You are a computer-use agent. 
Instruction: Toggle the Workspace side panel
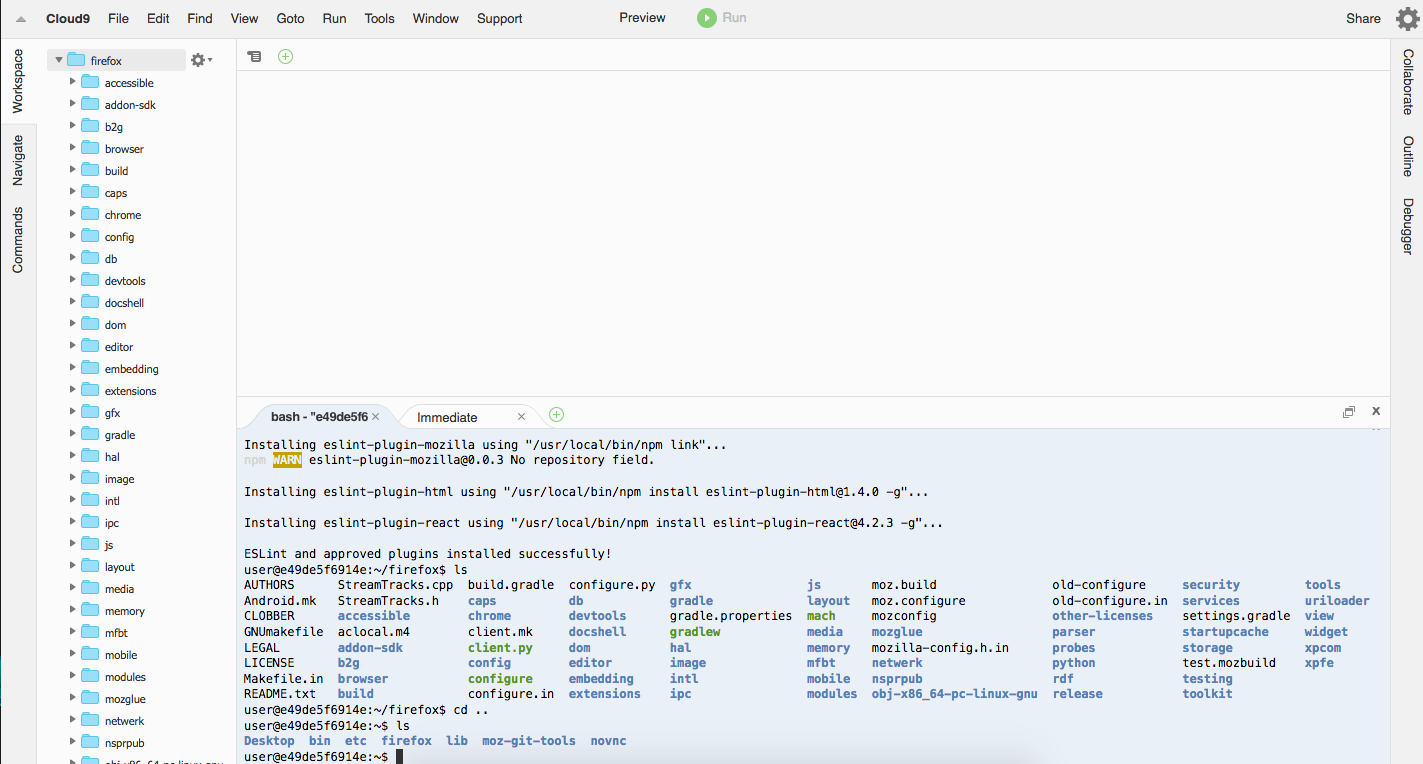click(18, 81)
